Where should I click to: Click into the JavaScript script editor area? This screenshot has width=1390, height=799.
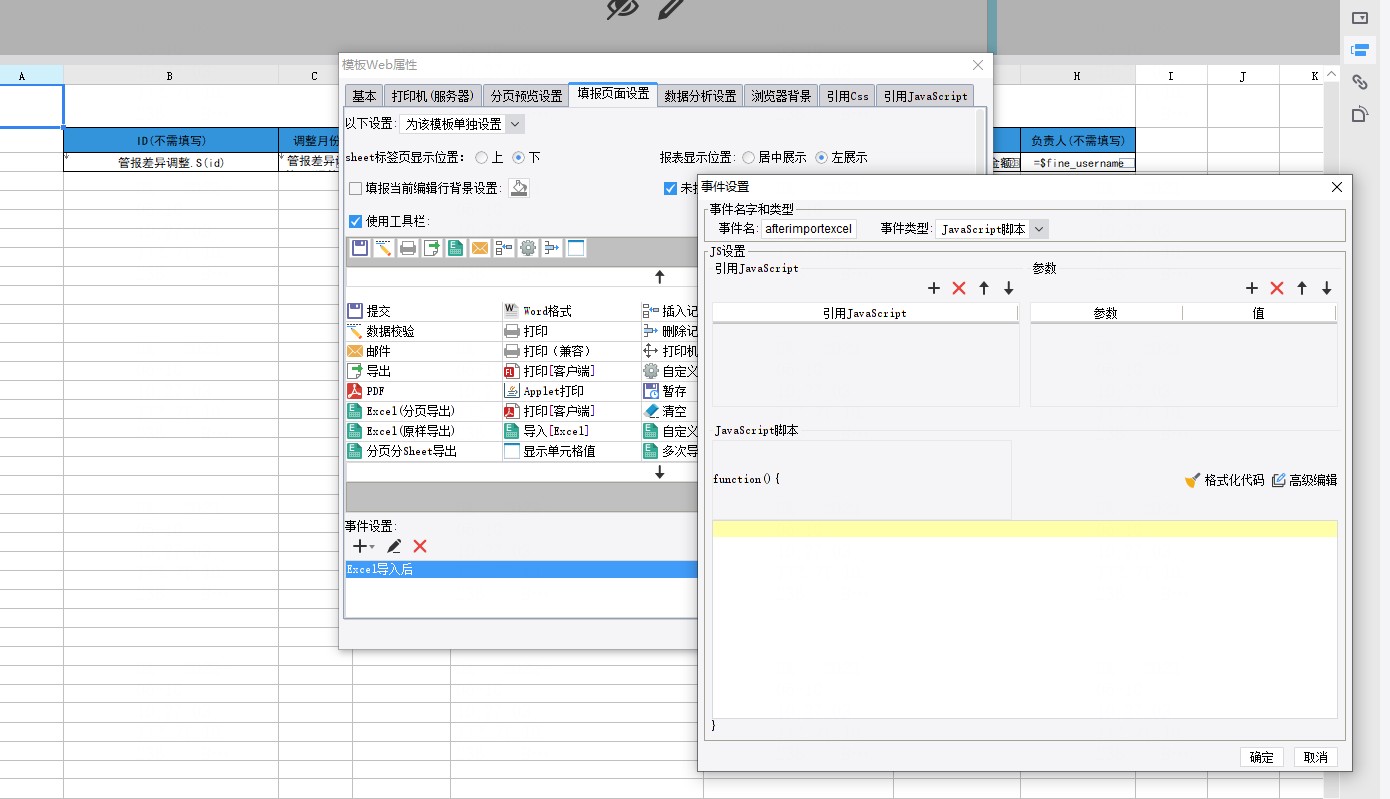coord(1024,618)
